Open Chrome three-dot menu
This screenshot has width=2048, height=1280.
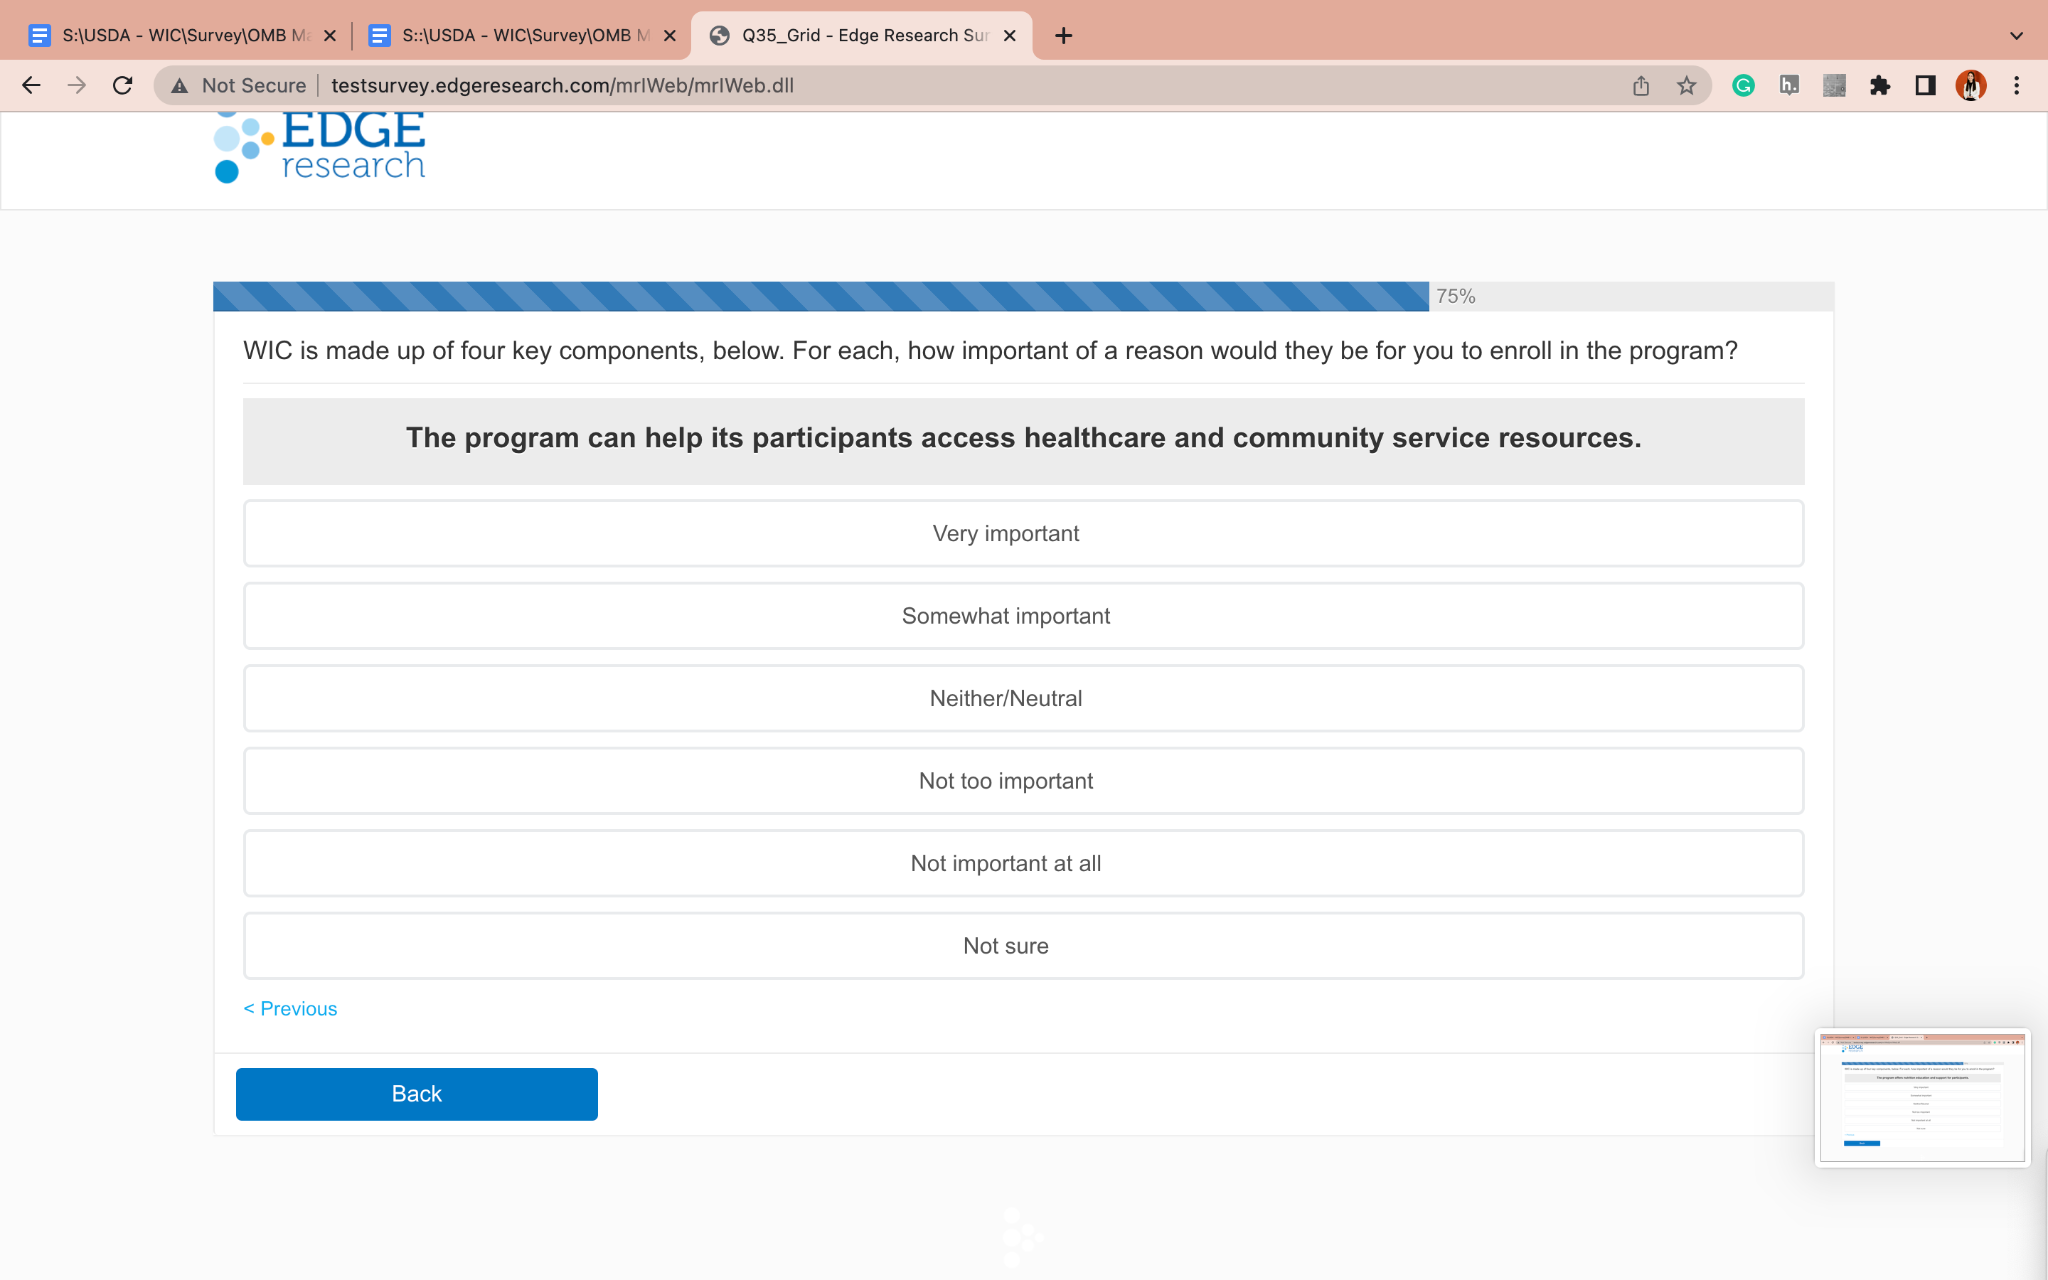tap(2016, 86)
